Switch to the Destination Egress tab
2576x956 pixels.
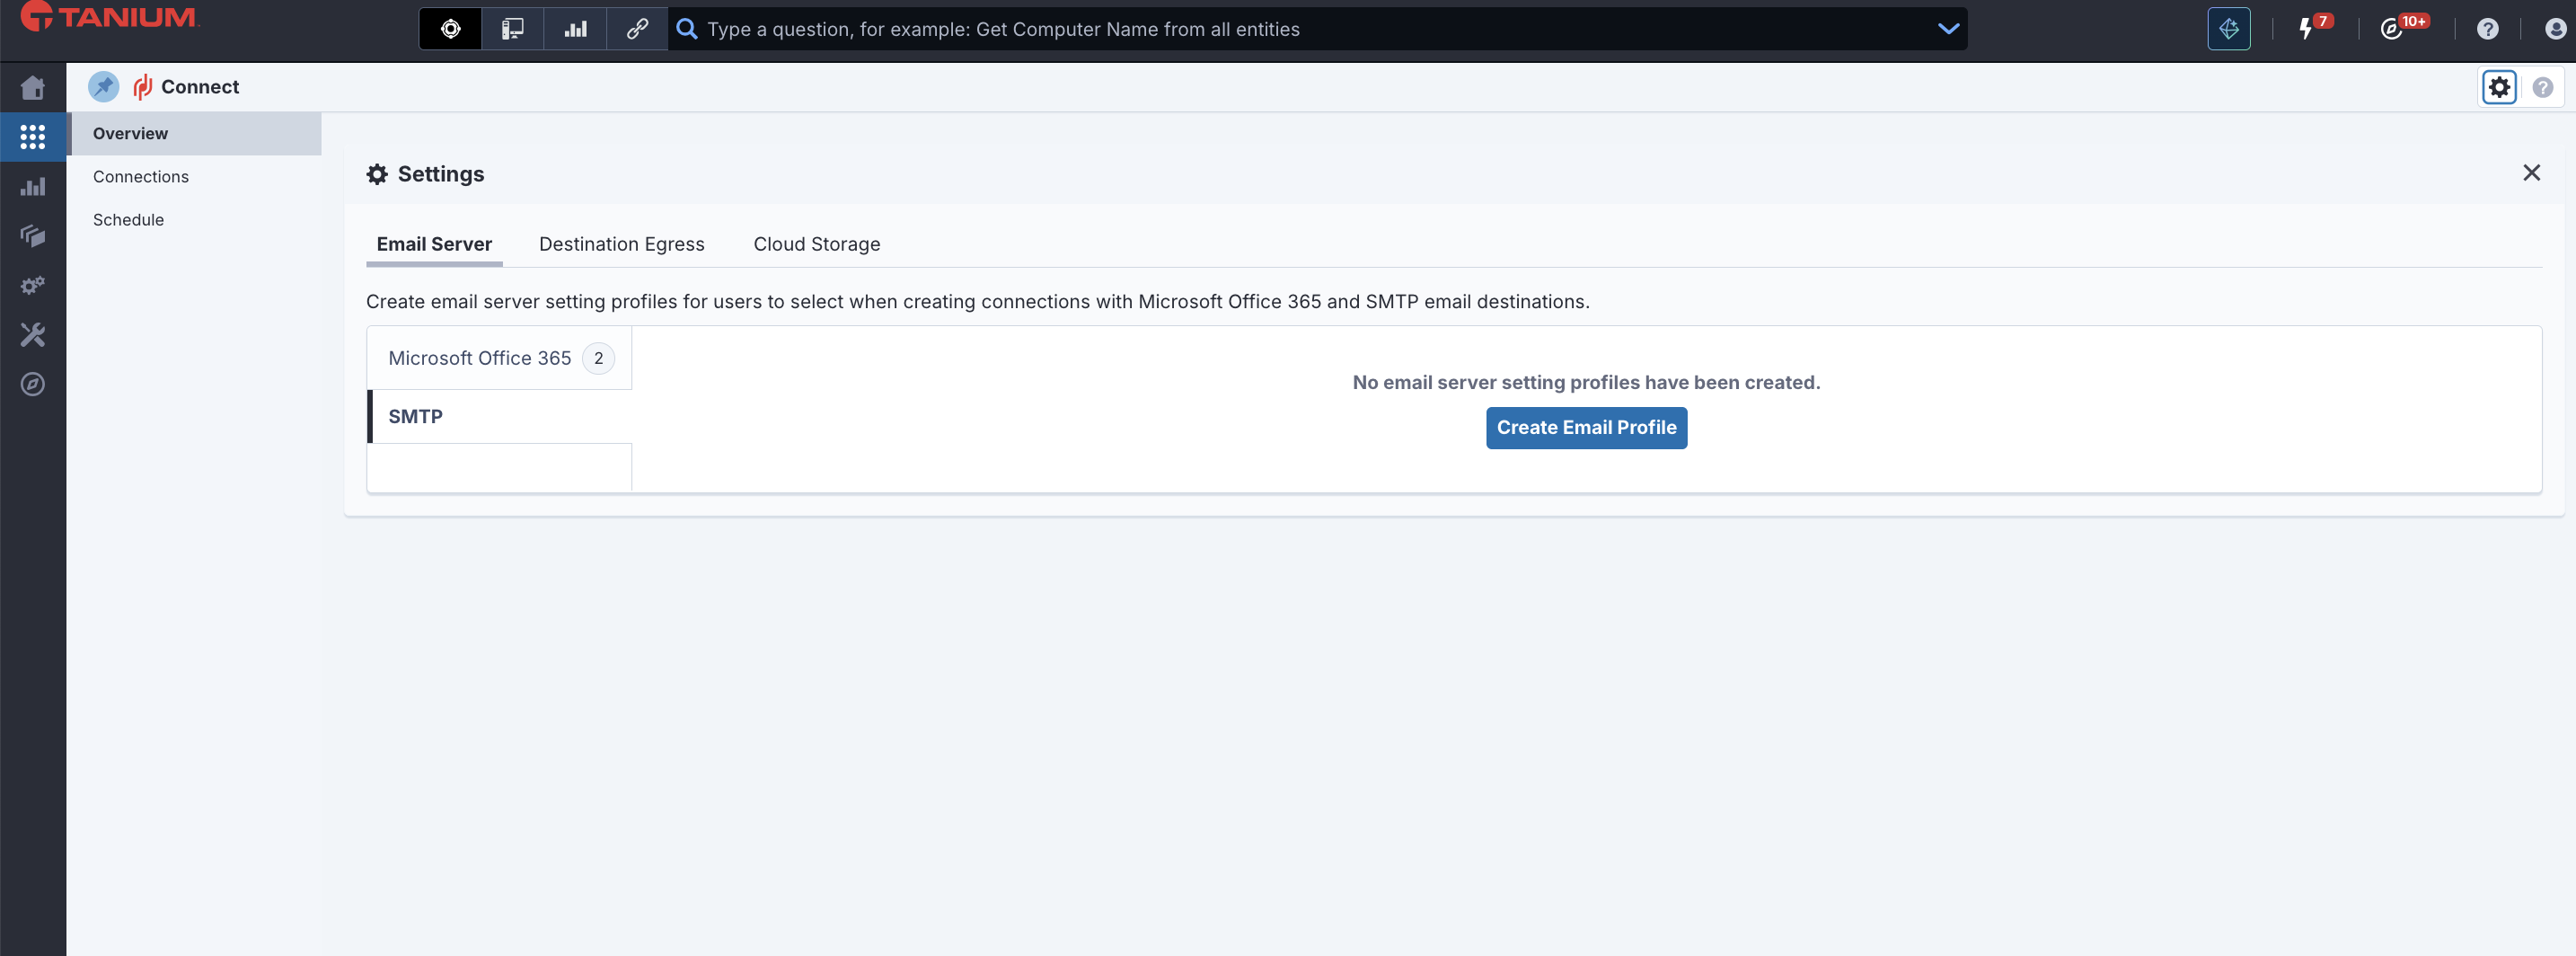pos(621,244)
